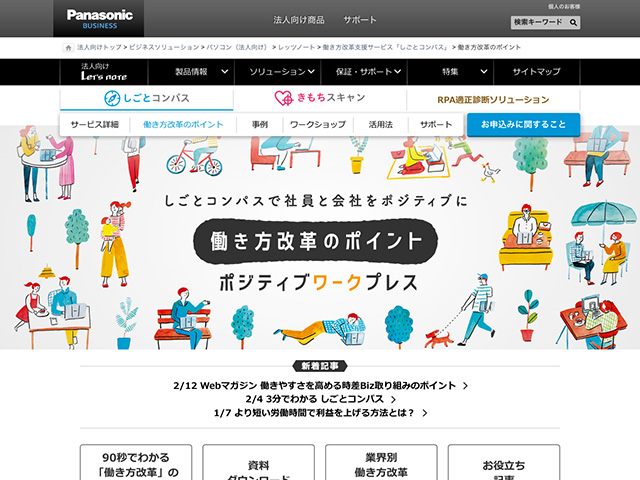640x480 pixels.
Task: Open the 2/4 3分でわかる しごとコンパス link
Action: [x=320, y=399]
